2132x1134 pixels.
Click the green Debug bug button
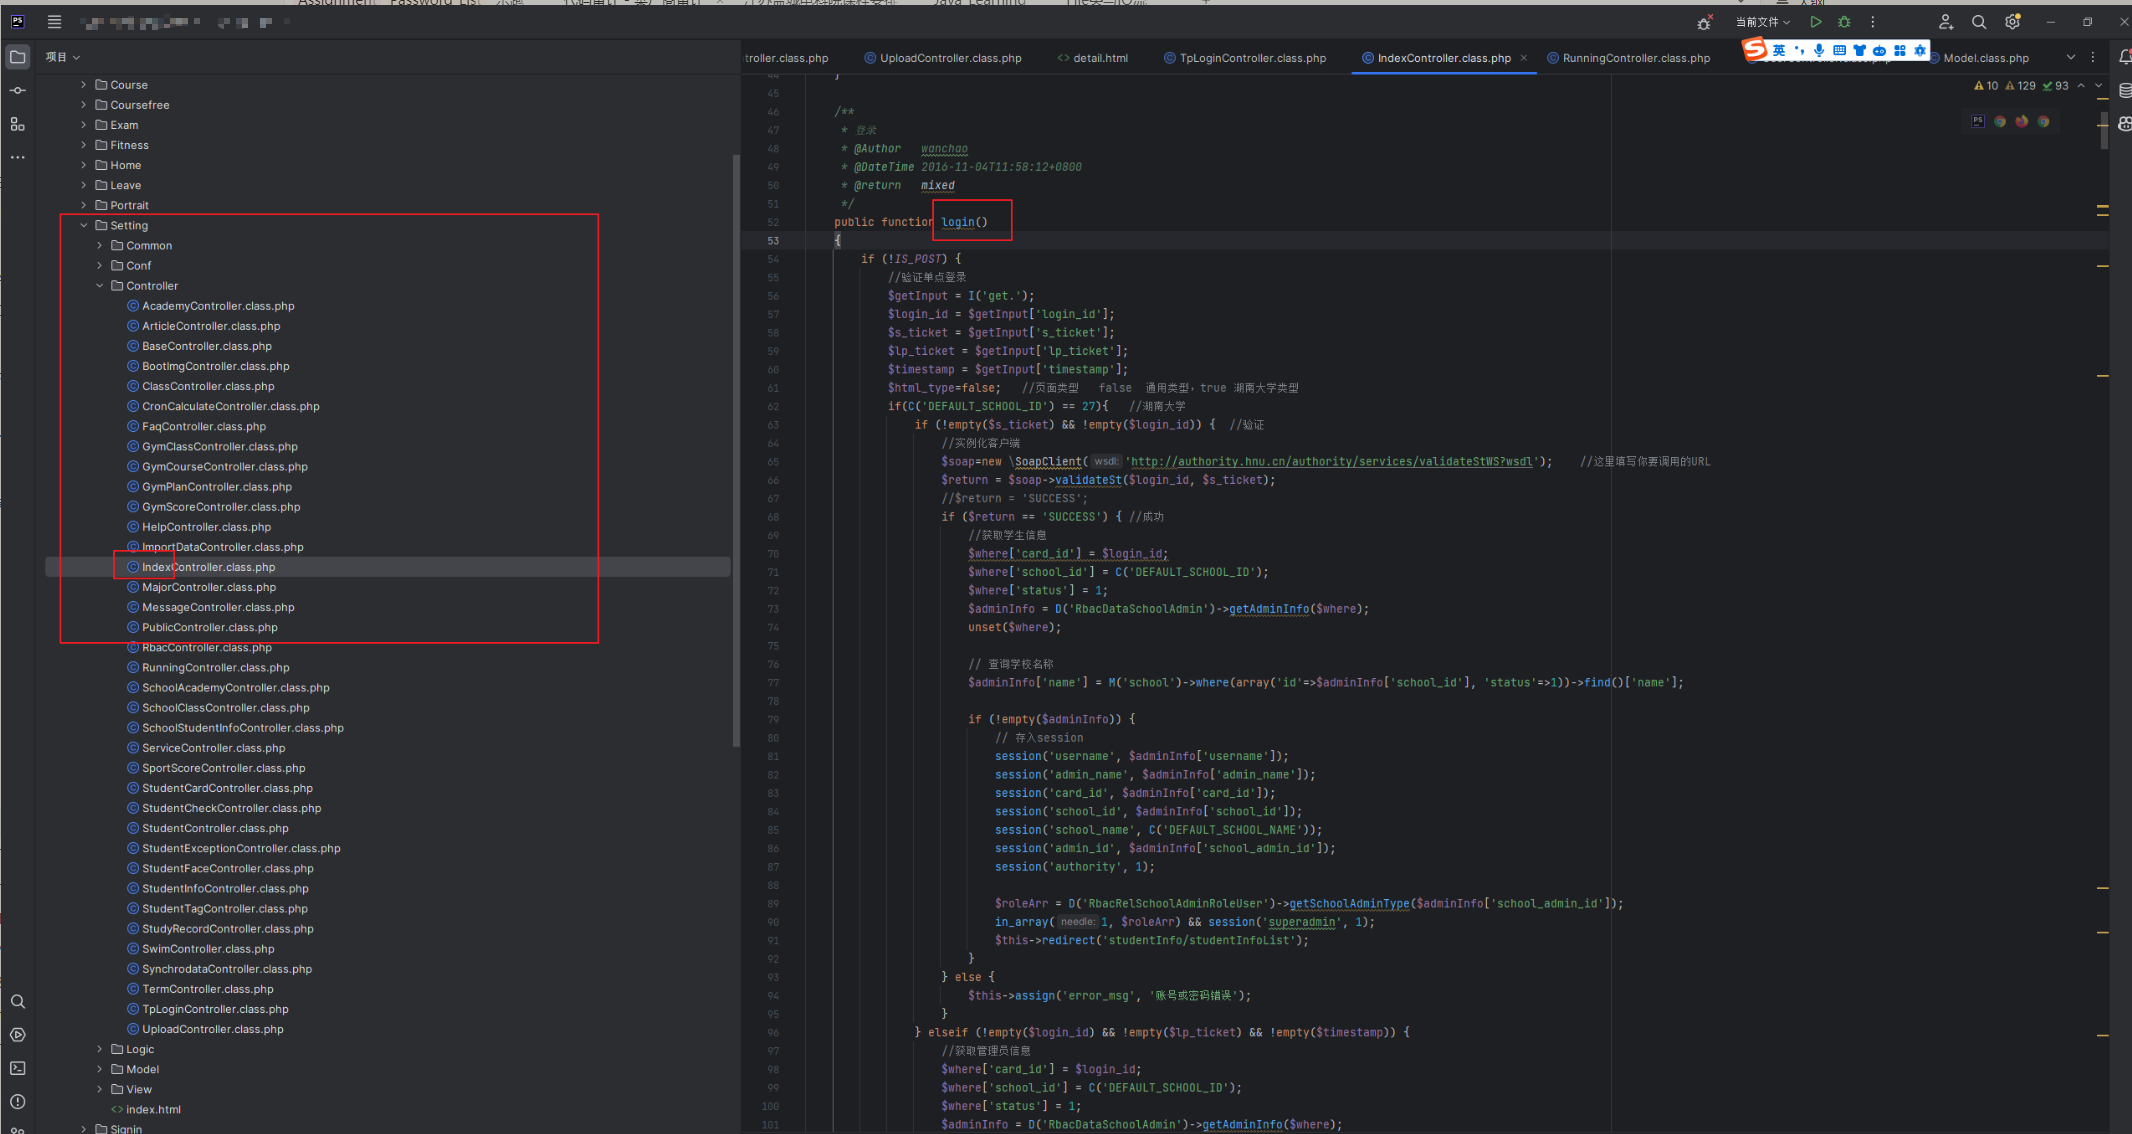tap(1844, 22)
